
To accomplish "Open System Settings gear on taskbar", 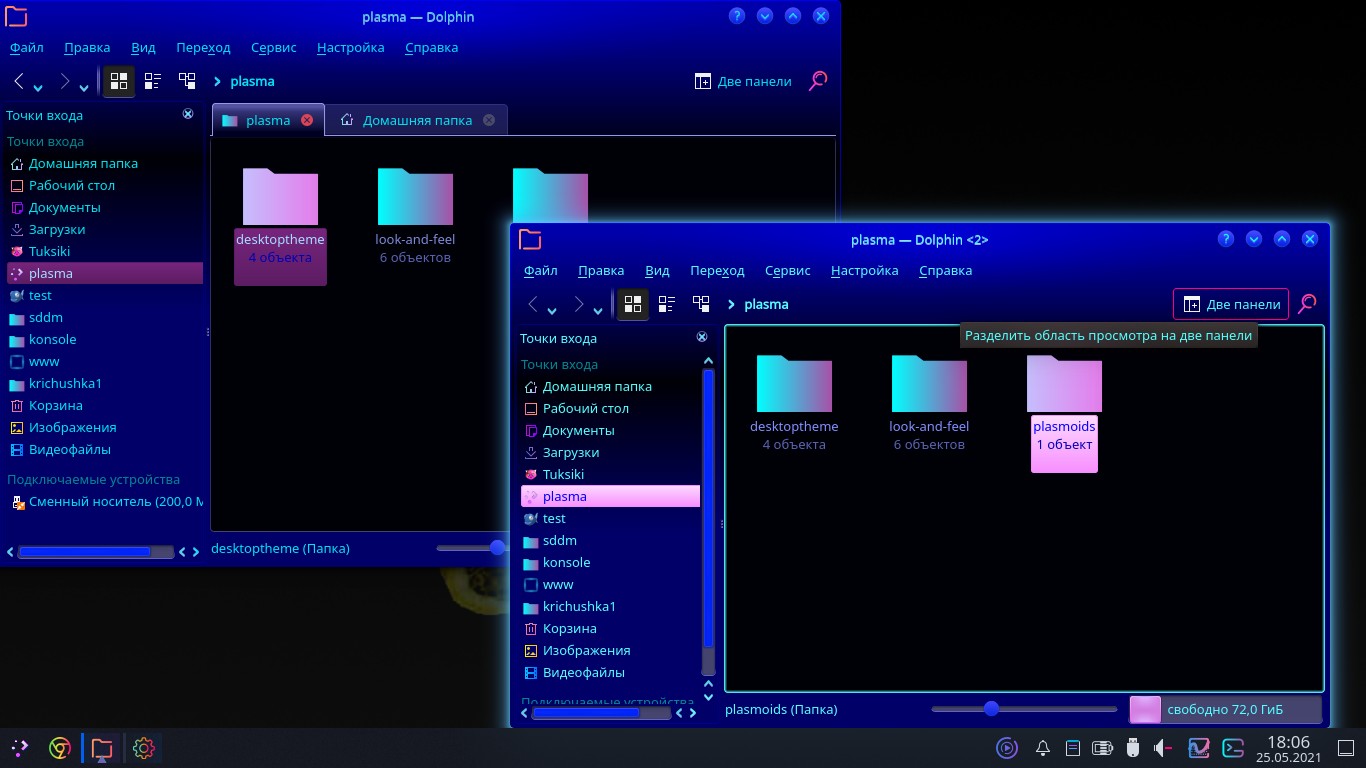I will click(x=143, y=747).
